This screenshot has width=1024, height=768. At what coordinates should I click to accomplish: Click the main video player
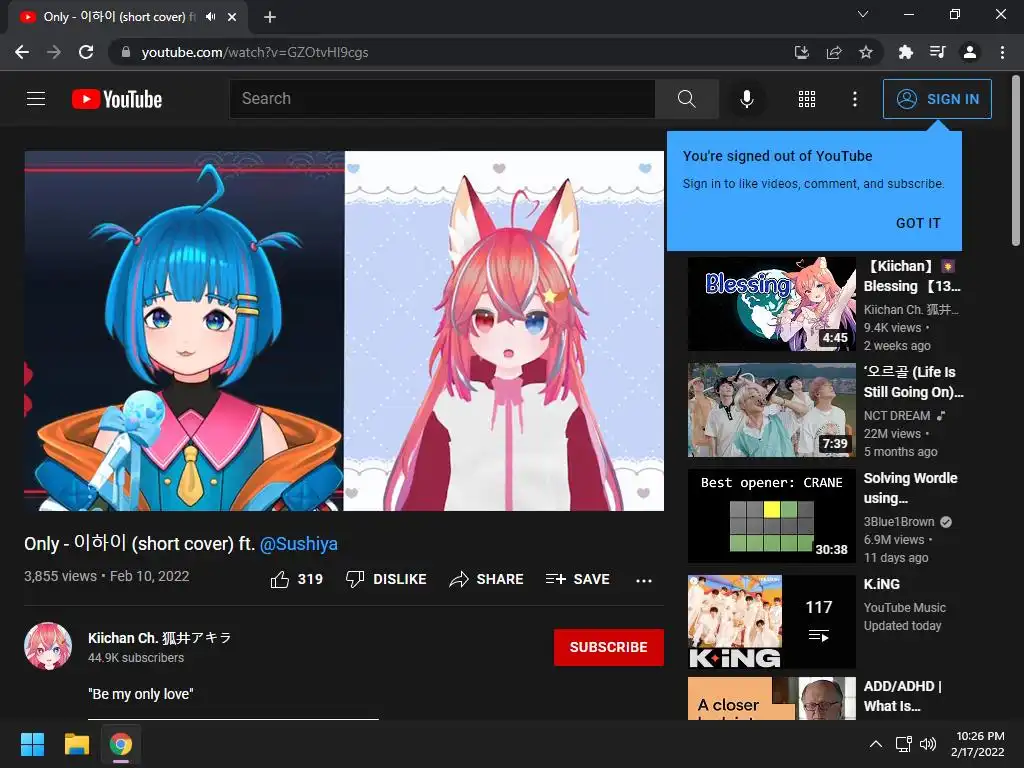click(344, 331)
